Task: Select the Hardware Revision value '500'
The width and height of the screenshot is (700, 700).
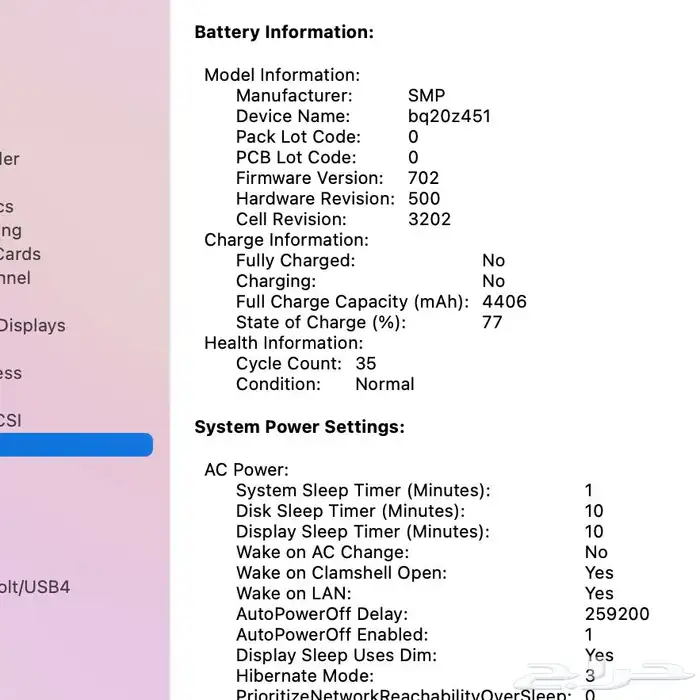Action: pyautogui.click(x=424, y=199)
